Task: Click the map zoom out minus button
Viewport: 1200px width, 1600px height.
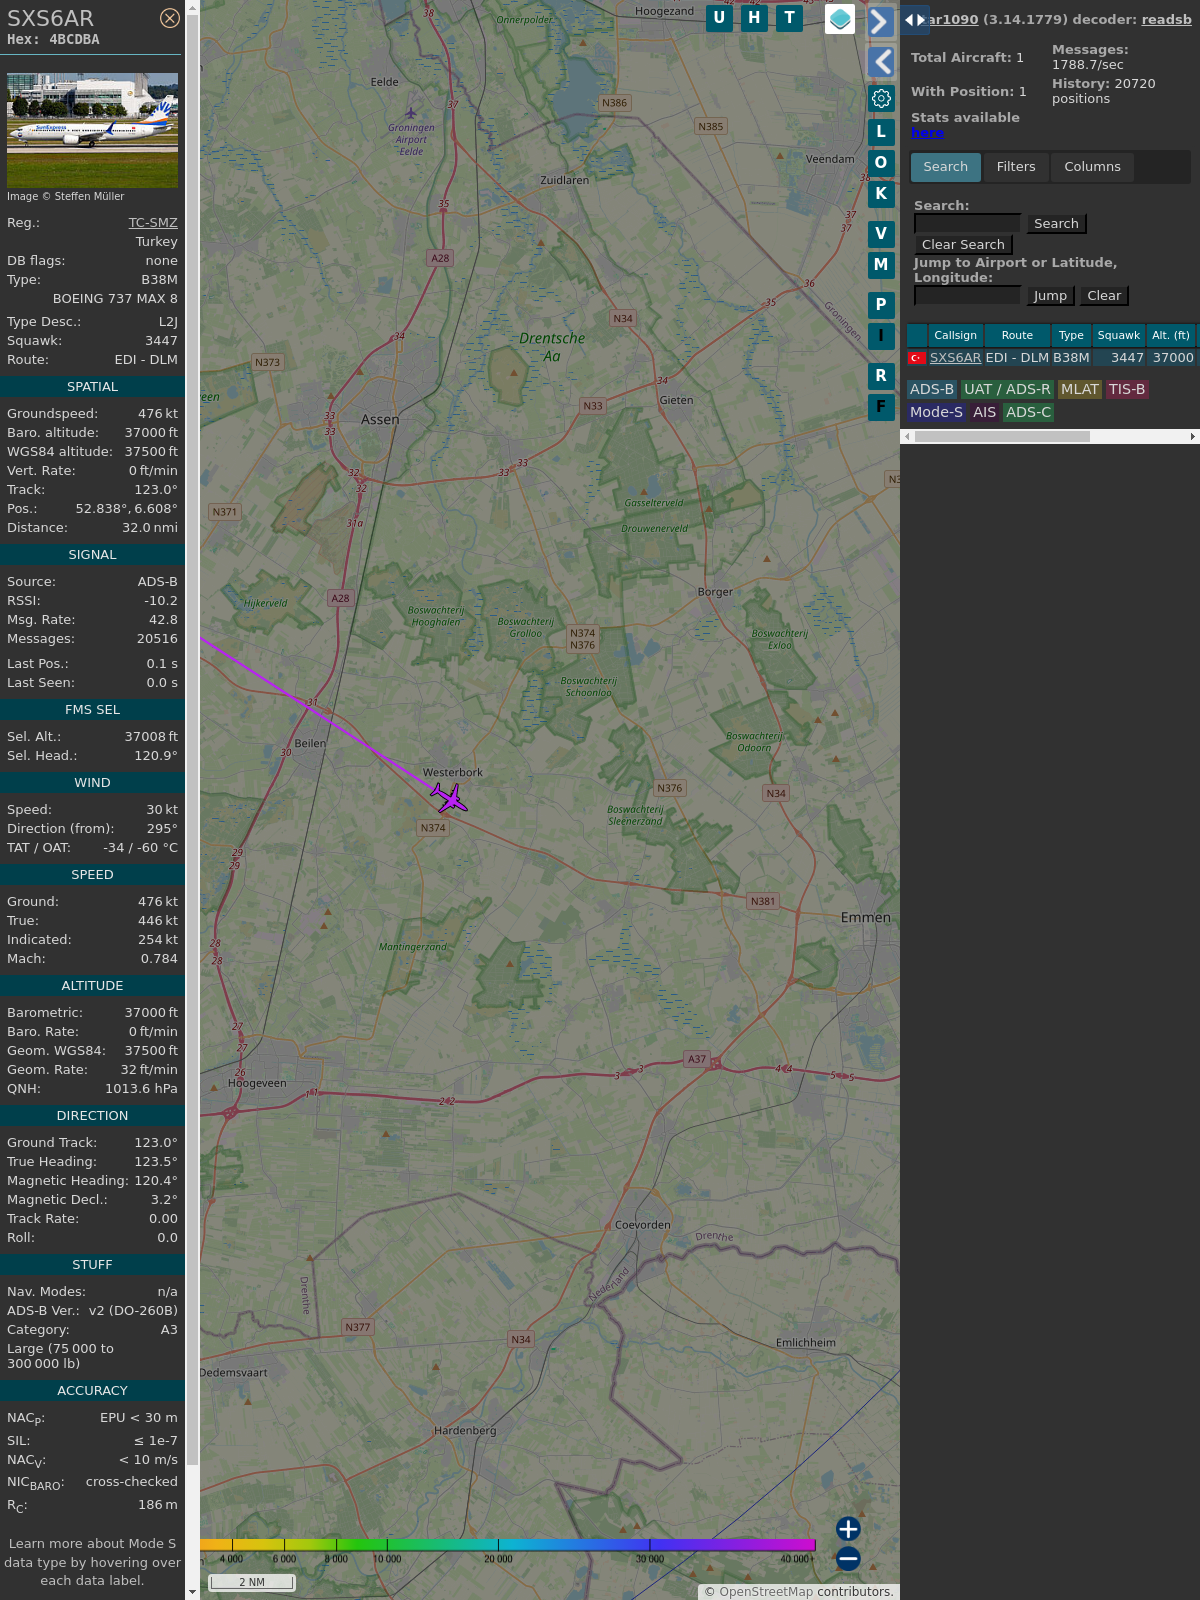Action: pyautogui.click(x=848, y=1558)
